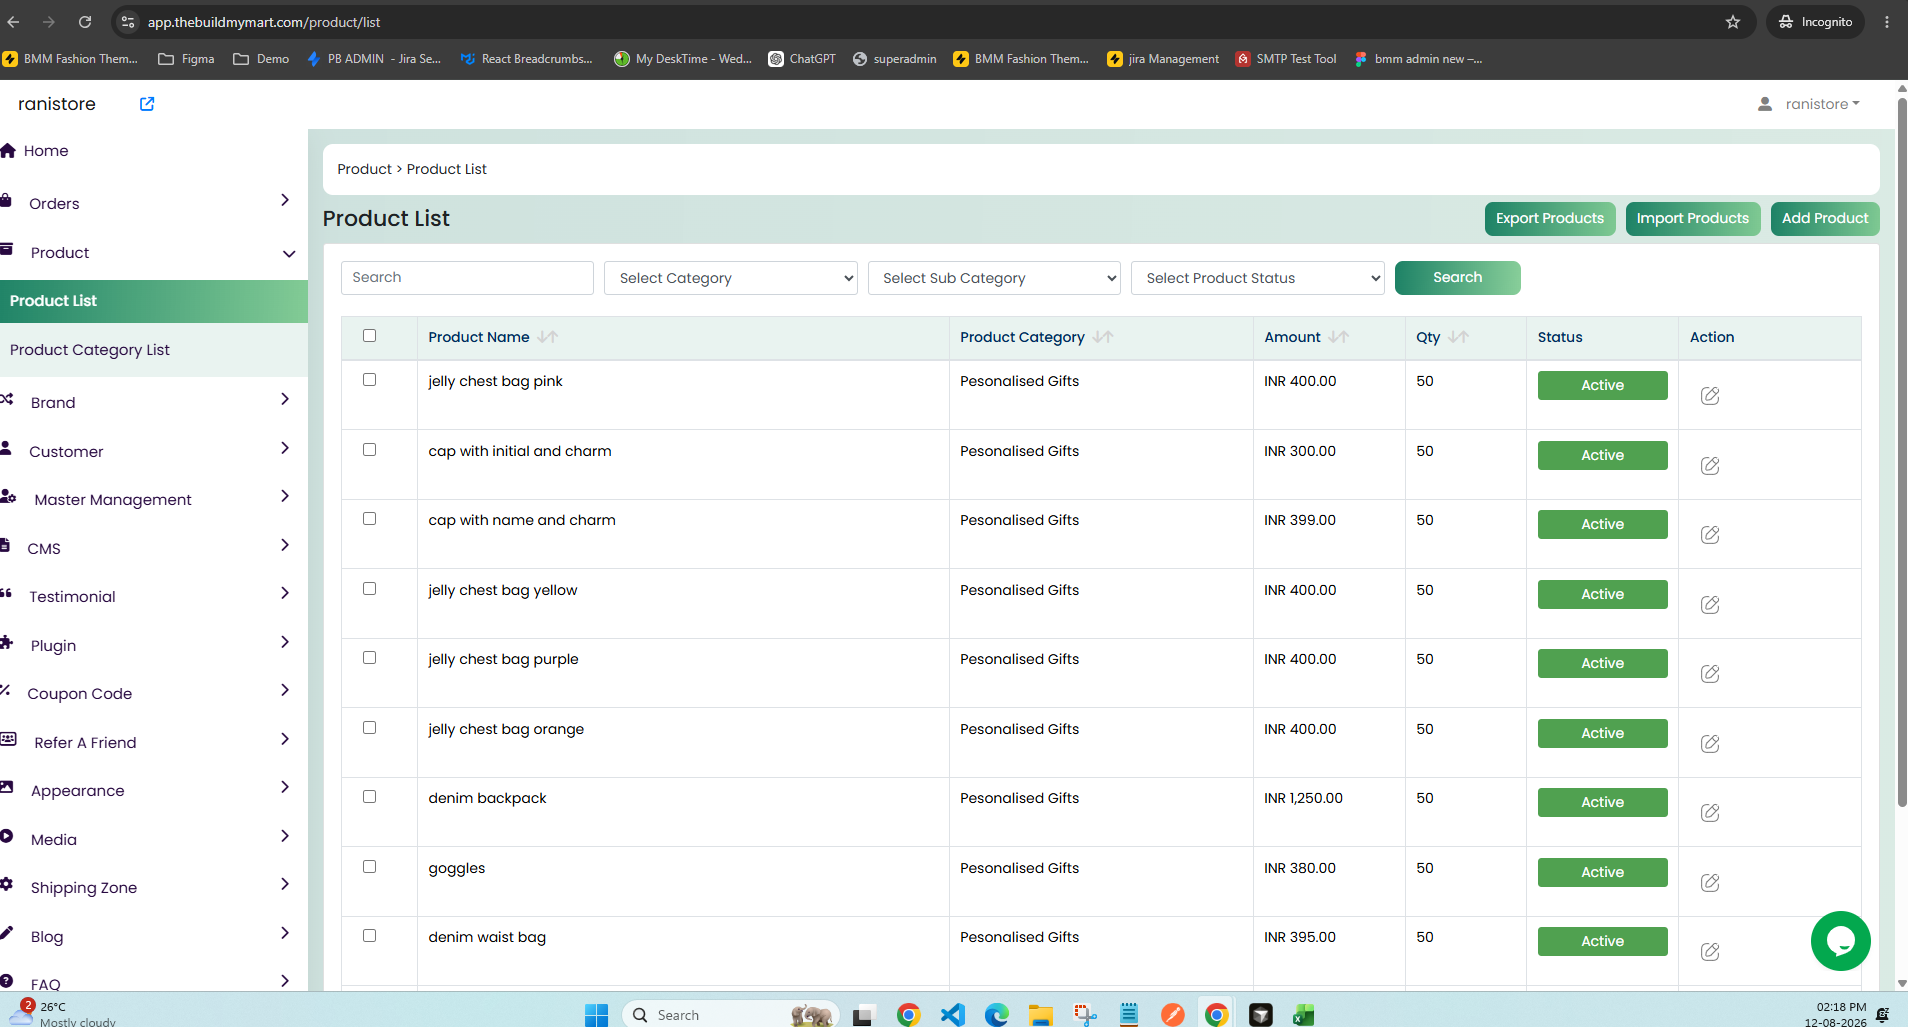Click the Home icon in the sidebar
The image size is (1908, 1027).
coord(8,151)
